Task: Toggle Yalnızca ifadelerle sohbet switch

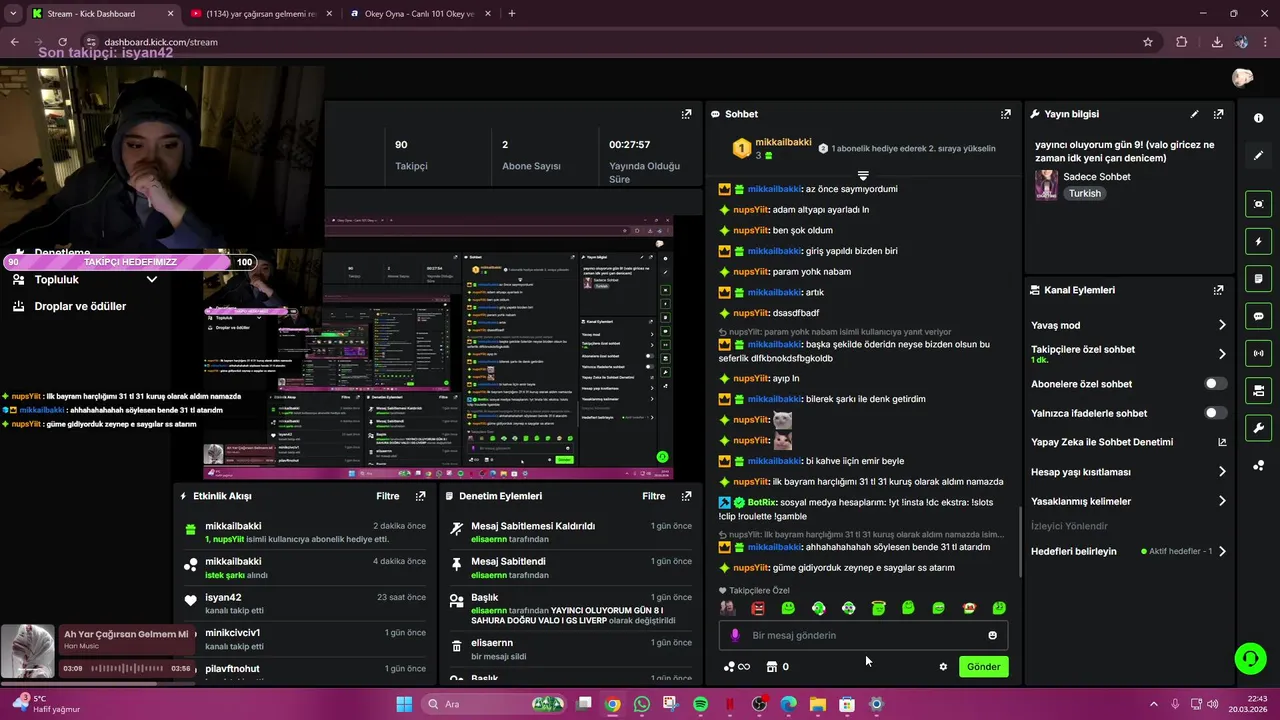Action: pyautogui.click(x=1215, y=413)
